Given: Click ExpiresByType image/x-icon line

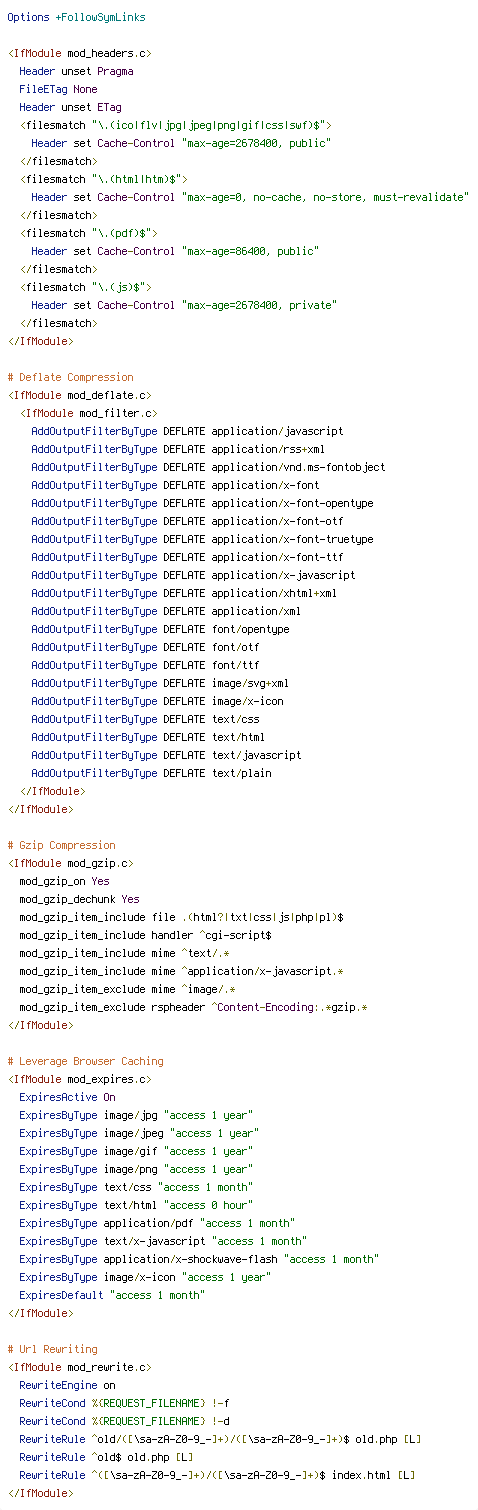Looking at the screenshot, I should click(x=145, y=1278).
